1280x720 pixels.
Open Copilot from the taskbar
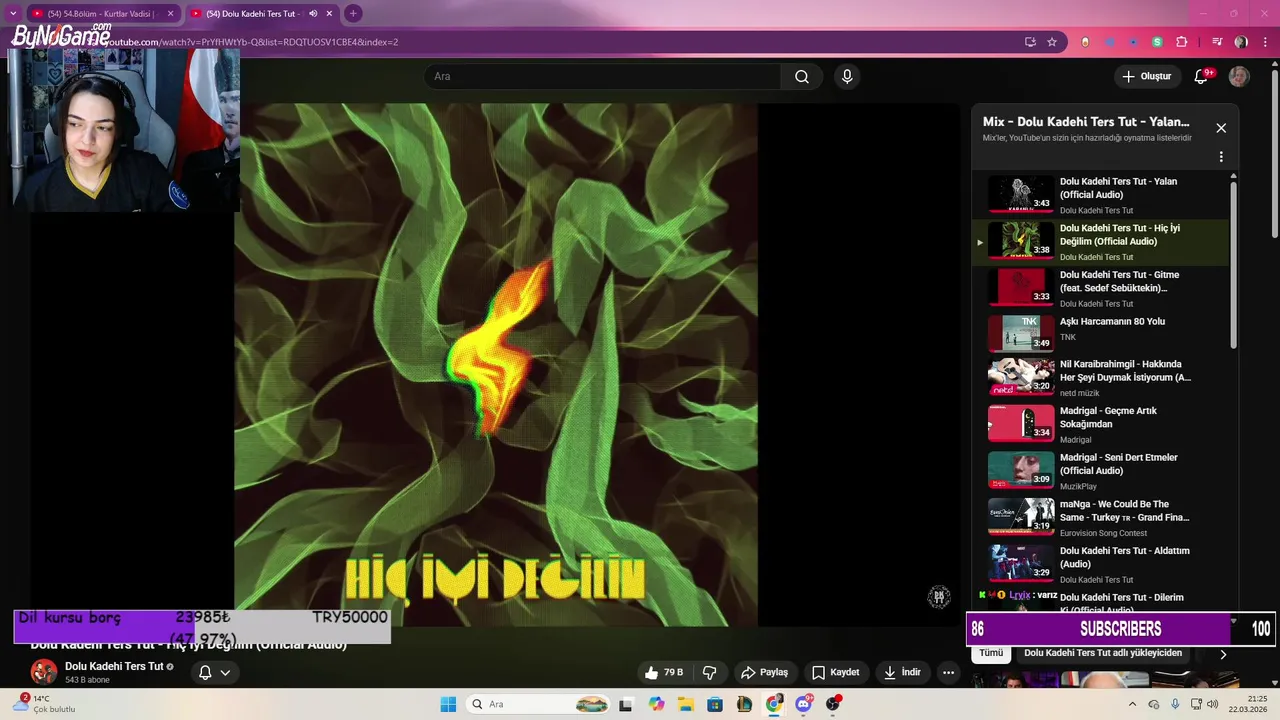pos(656,704)
